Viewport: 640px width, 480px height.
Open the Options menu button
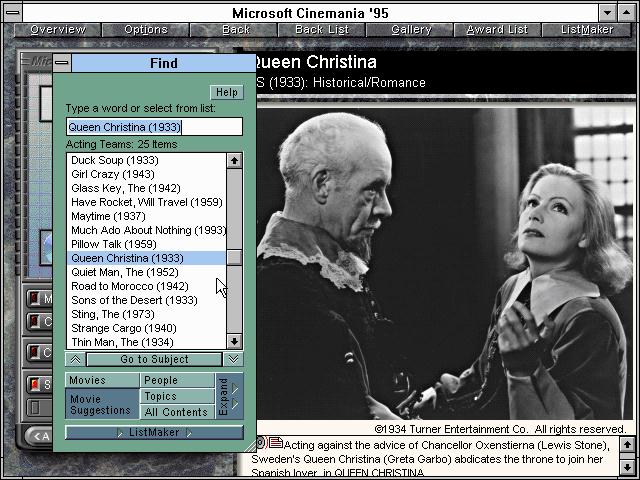(146, 30)
